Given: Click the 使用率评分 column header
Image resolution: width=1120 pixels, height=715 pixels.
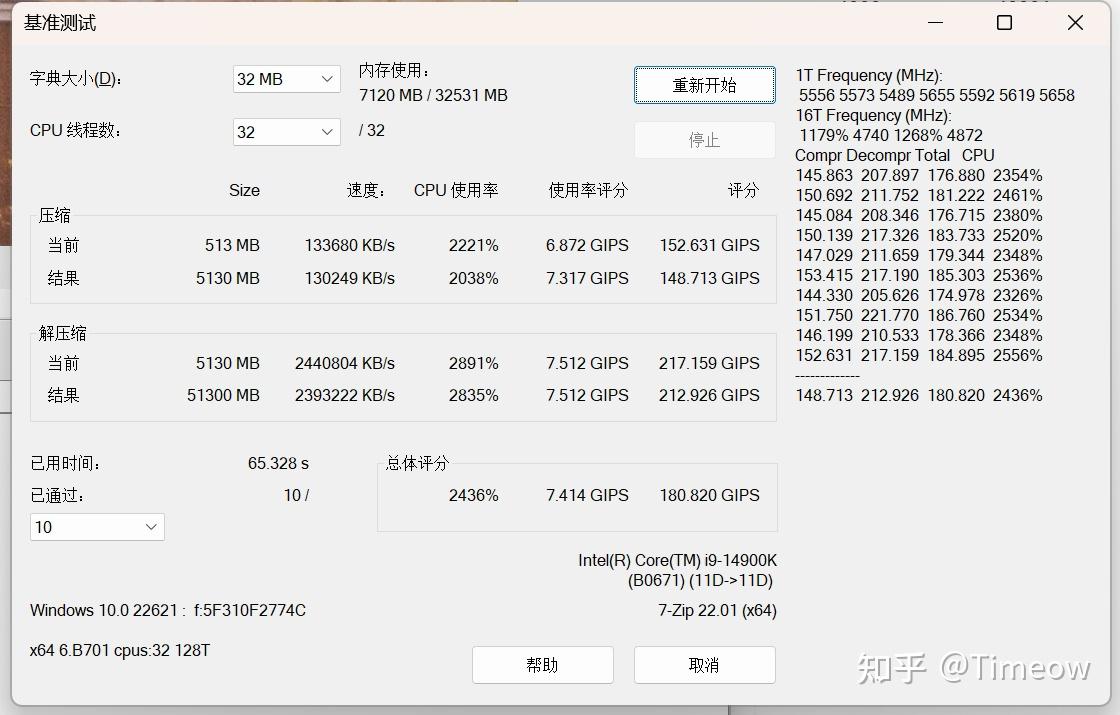Looking at the screenshot, I should click(588, 190).
